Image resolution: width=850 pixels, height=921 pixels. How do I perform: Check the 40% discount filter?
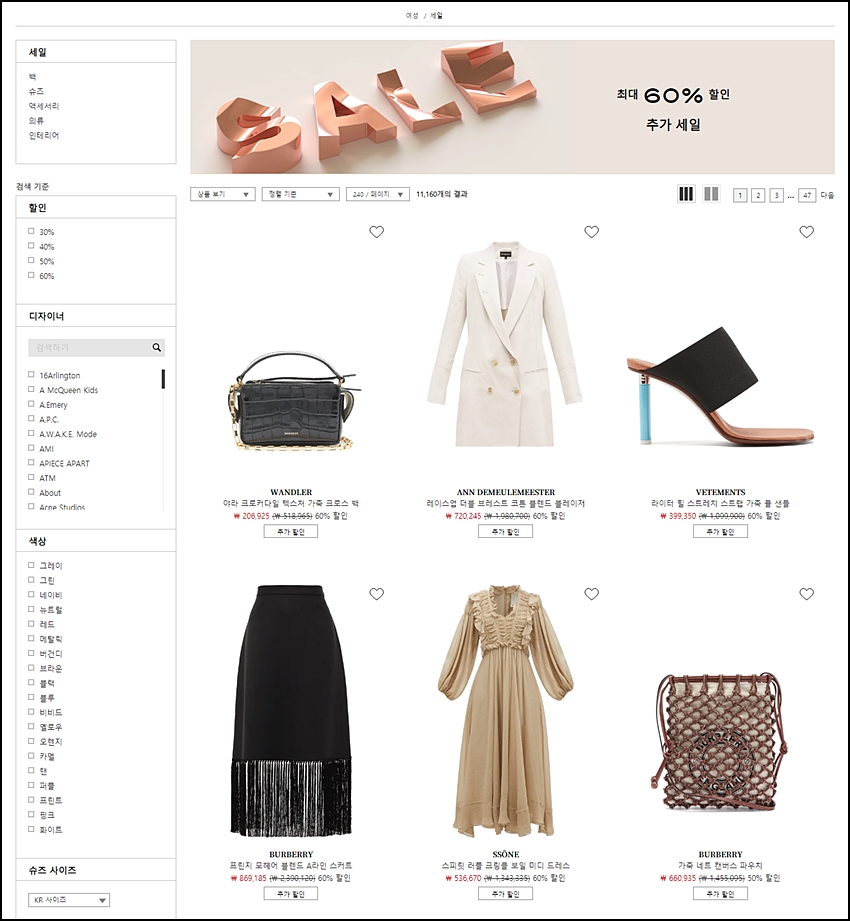tap(31, 246)
